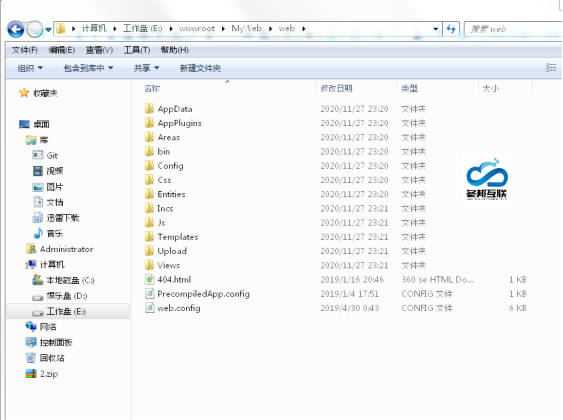563x420 pixels.
Task: Select the 2.zip archive in sidebar
Action: [42, 374]
